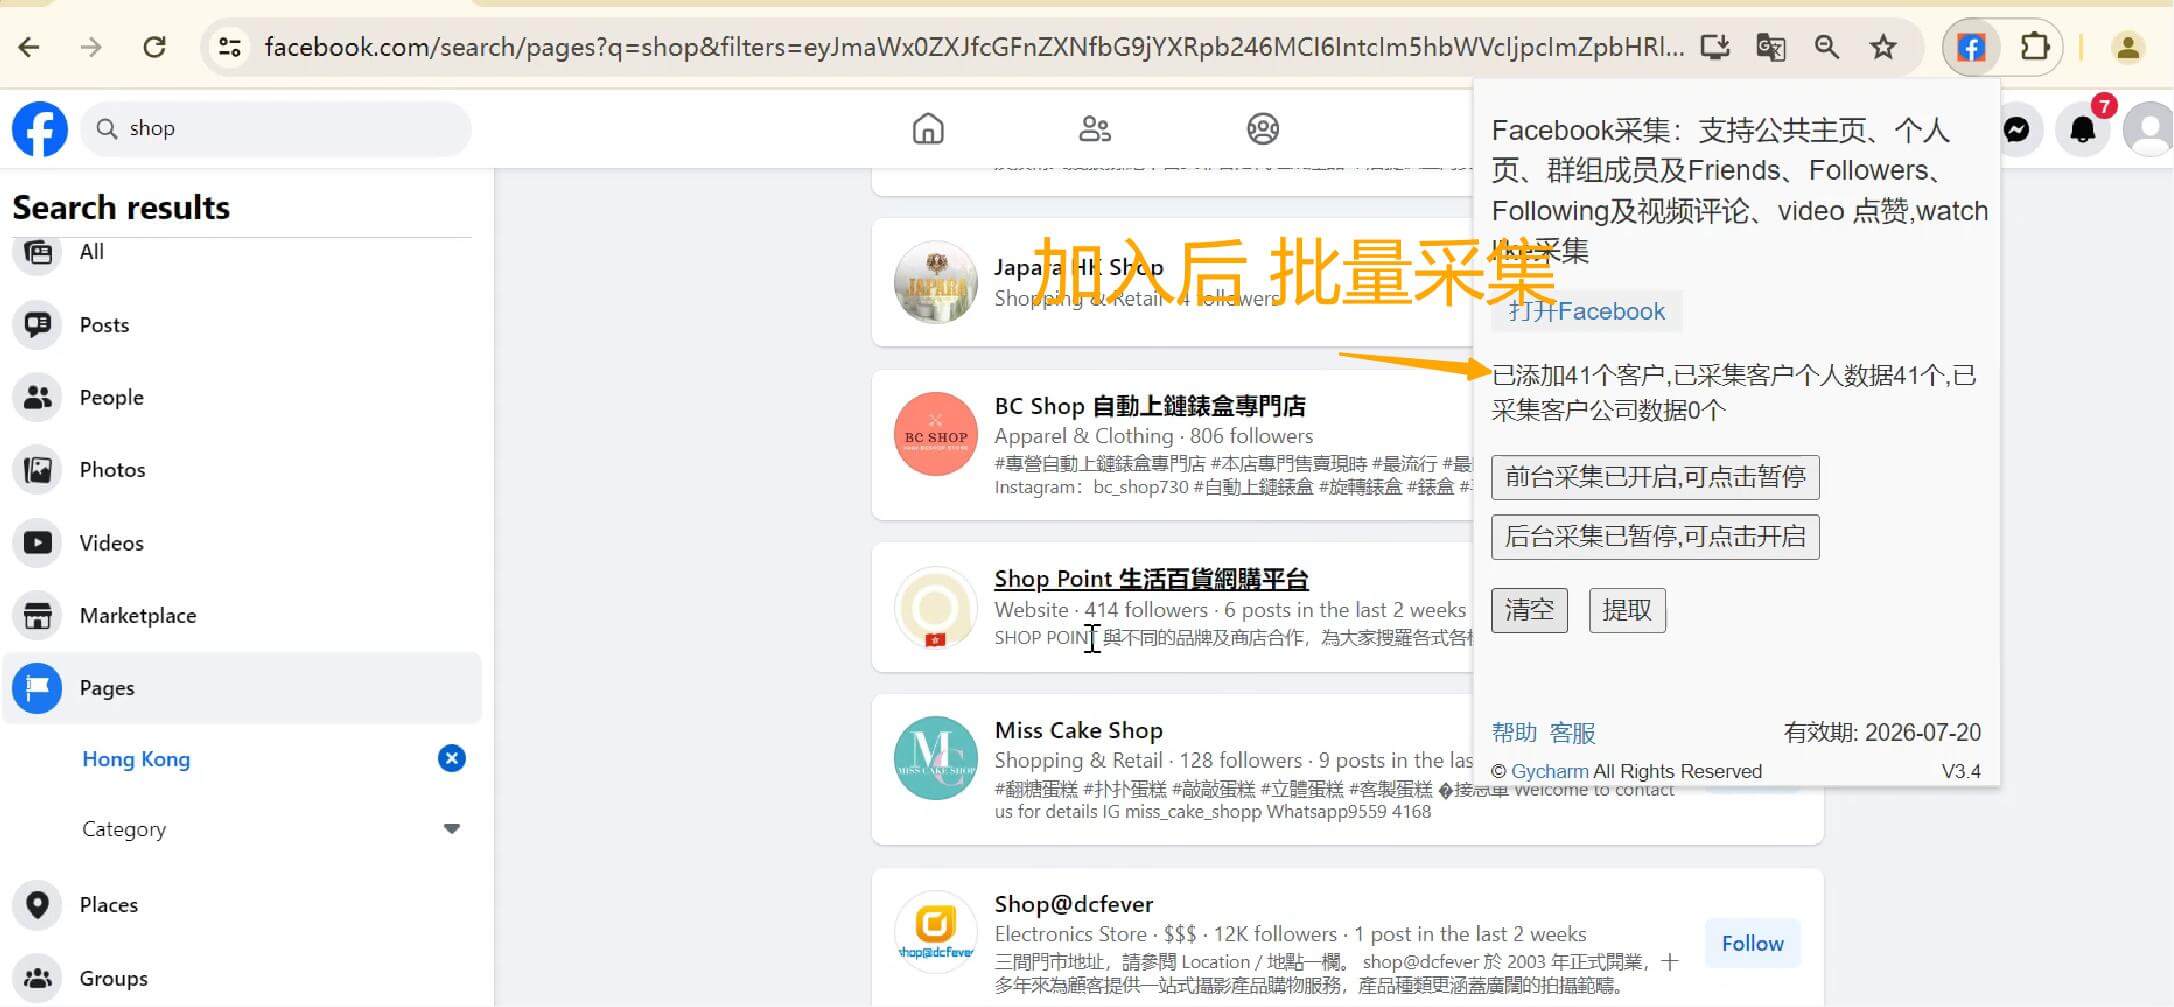Open site information icon in address bar

coord(230,47)
